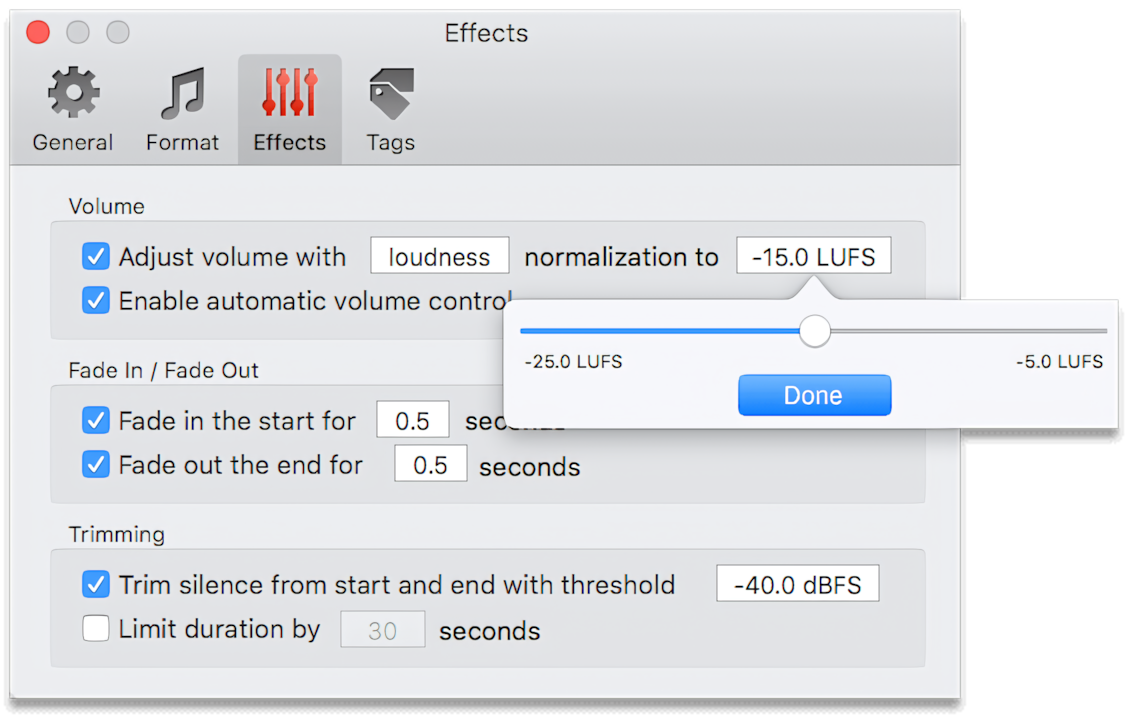
Task: Click the fade-in duration field showing 0.5
Action: click(412, 420)
